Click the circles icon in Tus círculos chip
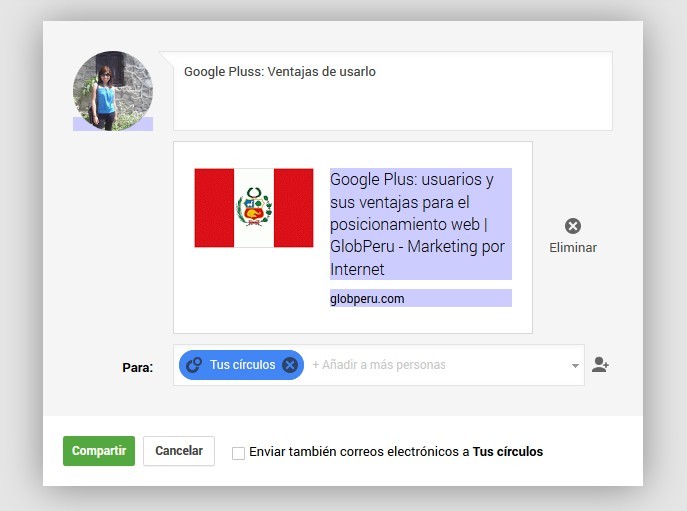 [194, 365]
